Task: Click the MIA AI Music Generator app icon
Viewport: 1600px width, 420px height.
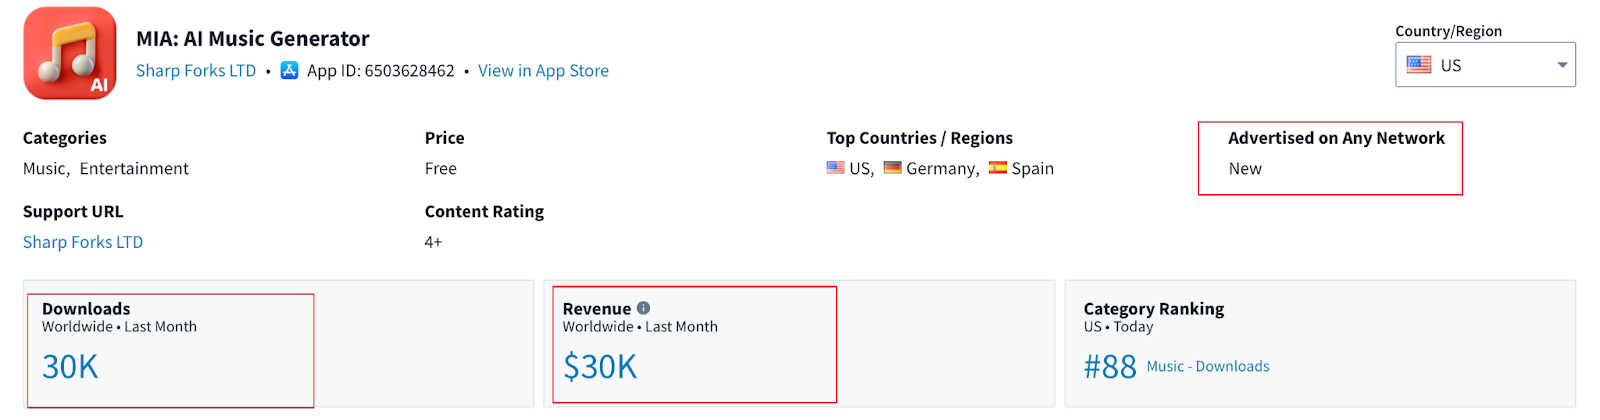Action: (x=70, y=53)
